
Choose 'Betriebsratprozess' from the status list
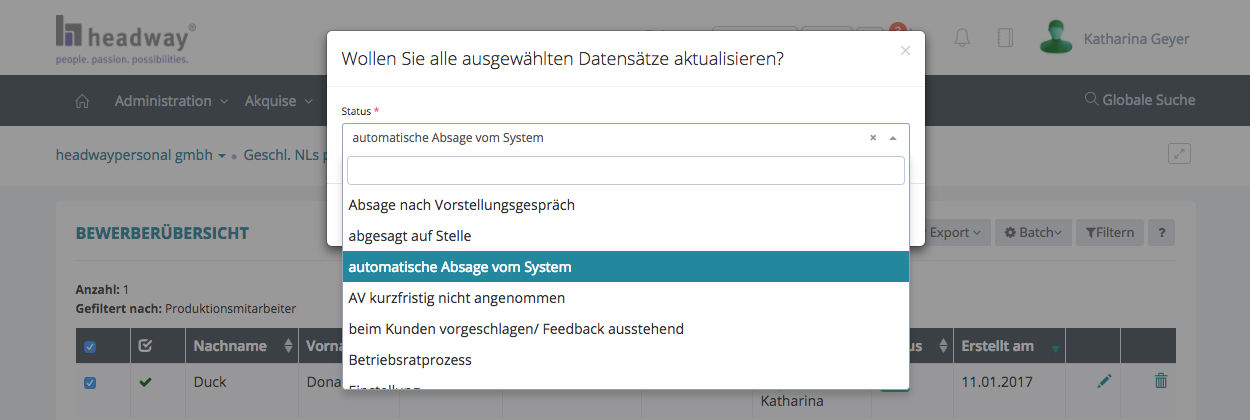click(410, 359)
